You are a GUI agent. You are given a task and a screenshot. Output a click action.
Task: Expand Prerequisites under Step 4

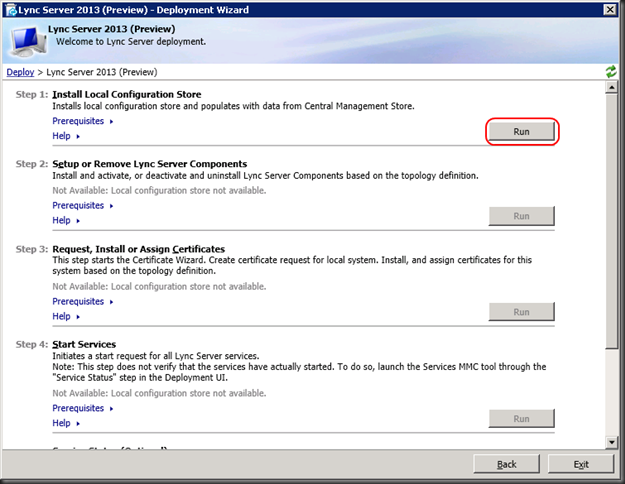83,408
